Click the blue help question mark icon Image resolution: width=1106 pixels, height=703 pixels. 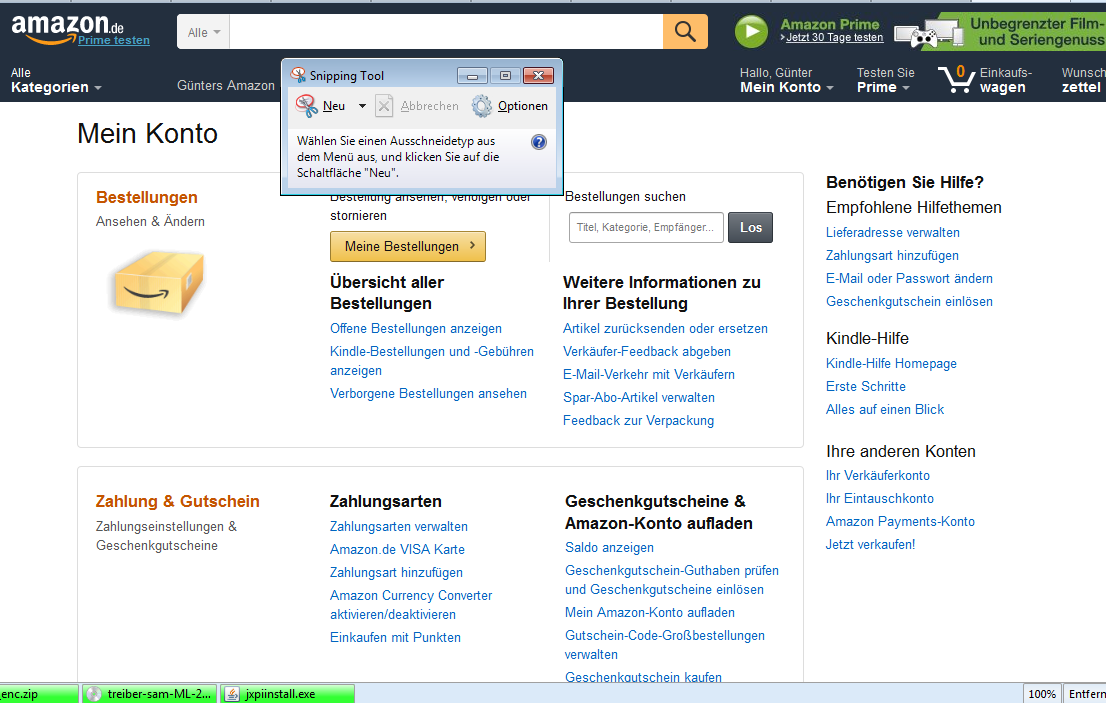(x=539, y=142)
